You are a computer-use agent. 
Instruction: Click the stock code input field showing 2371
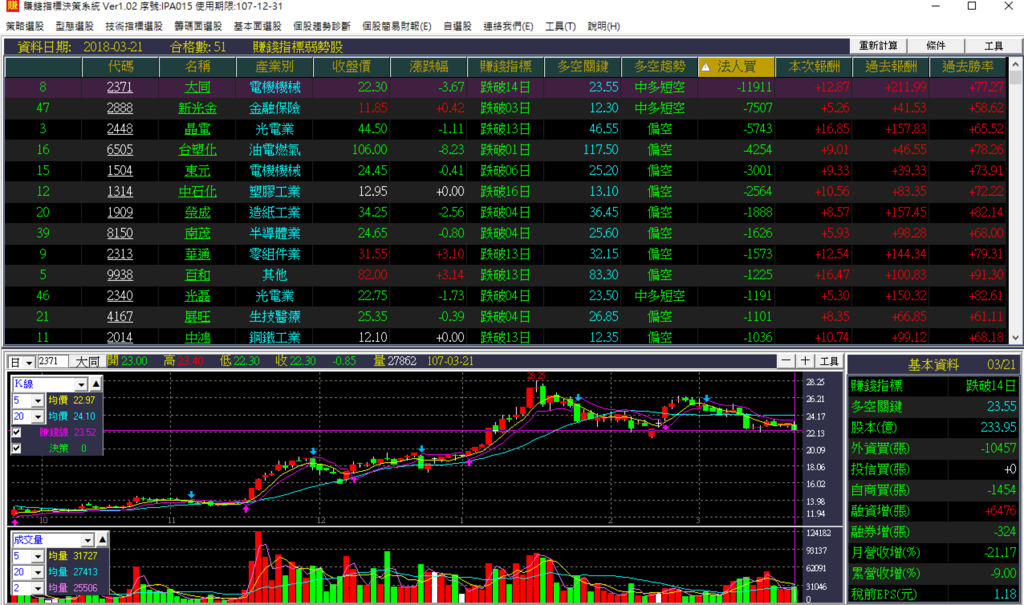click(x=53, y=361)
